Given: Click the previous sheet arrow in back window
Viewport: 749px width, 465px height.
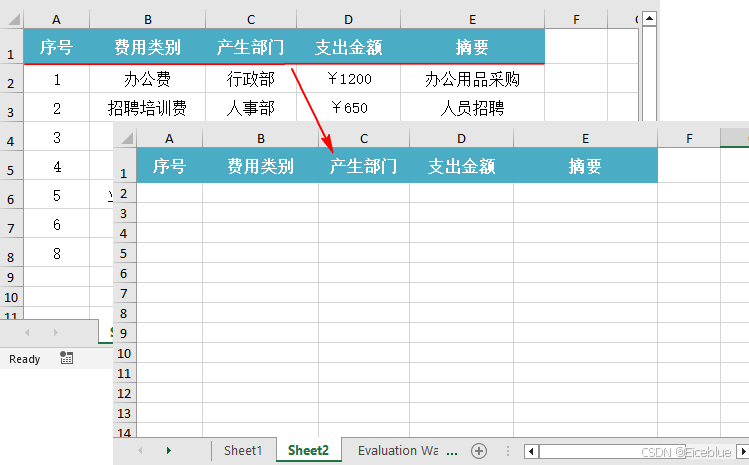Looking at the screenshot, I should pyautogui.click(x=27, y=332).
